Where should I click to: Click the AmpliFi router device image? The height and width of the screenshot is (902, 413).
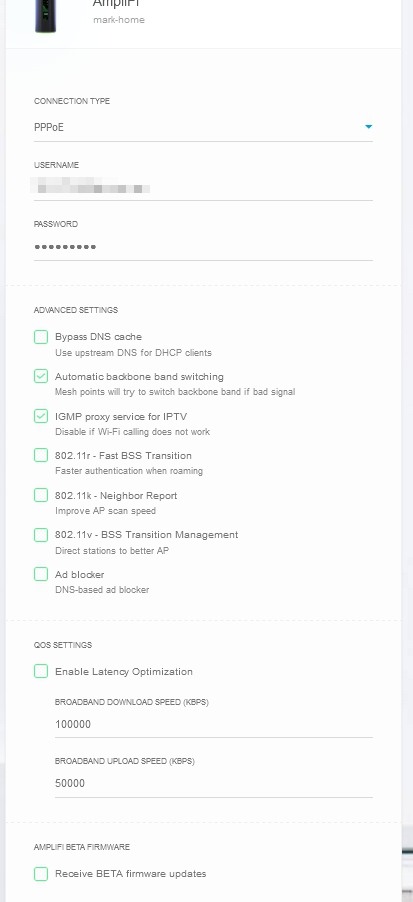[45, 16]
